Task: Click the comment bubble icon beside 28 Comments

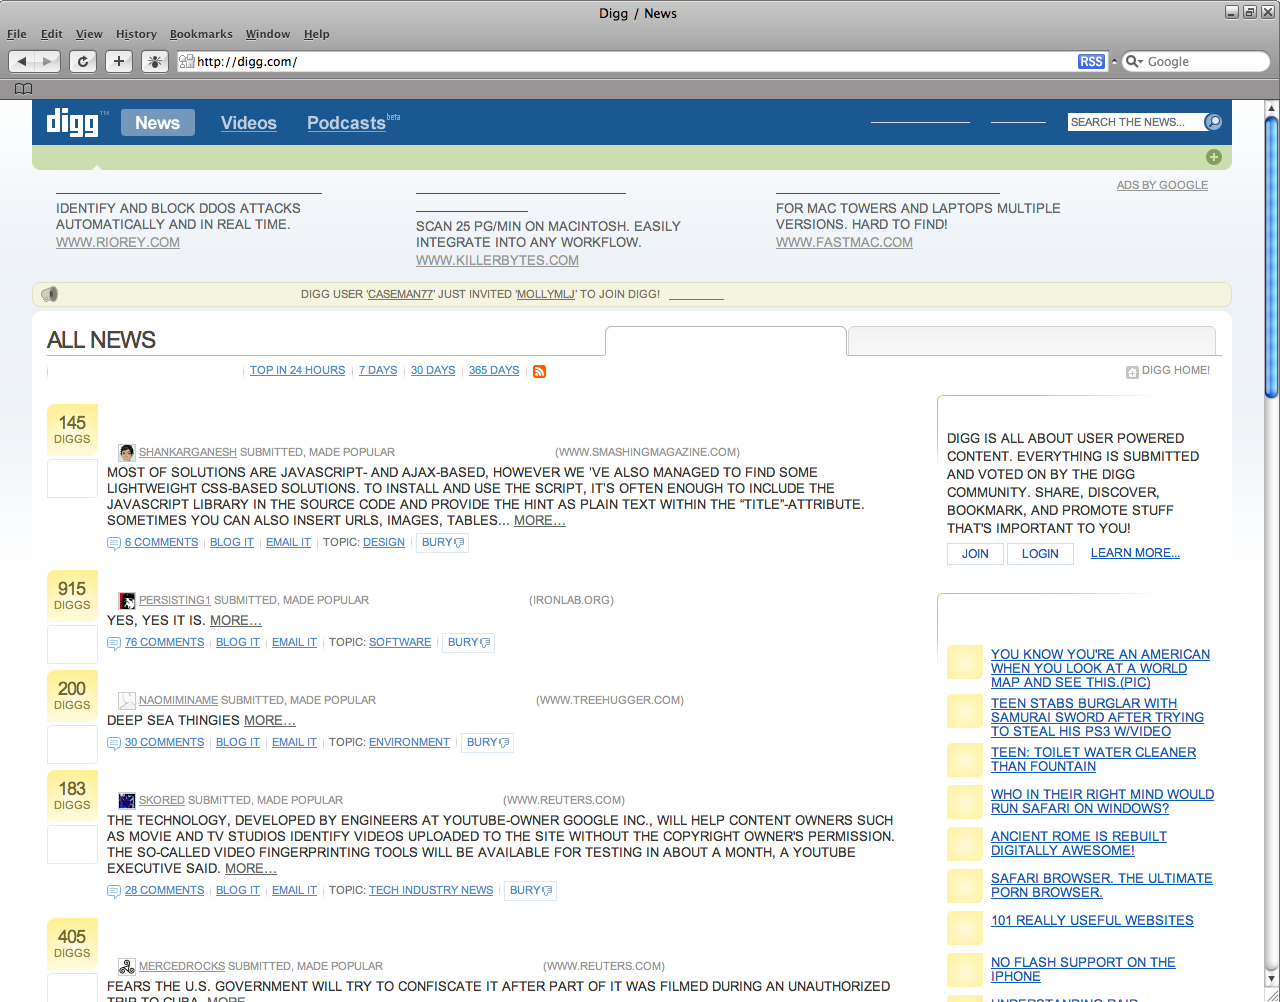Action: (114, 891)
